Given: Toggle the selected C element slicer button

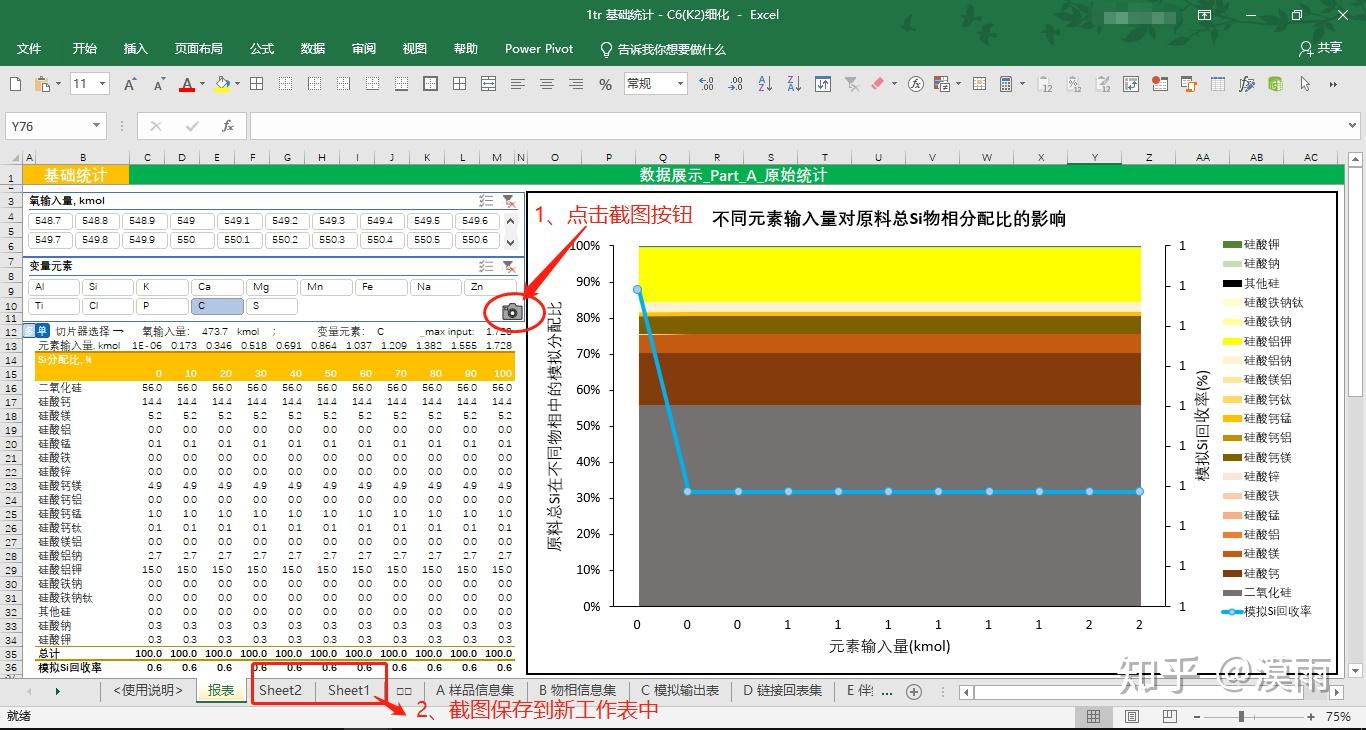Looking at the screenshot, I should [x=217, y=306].
